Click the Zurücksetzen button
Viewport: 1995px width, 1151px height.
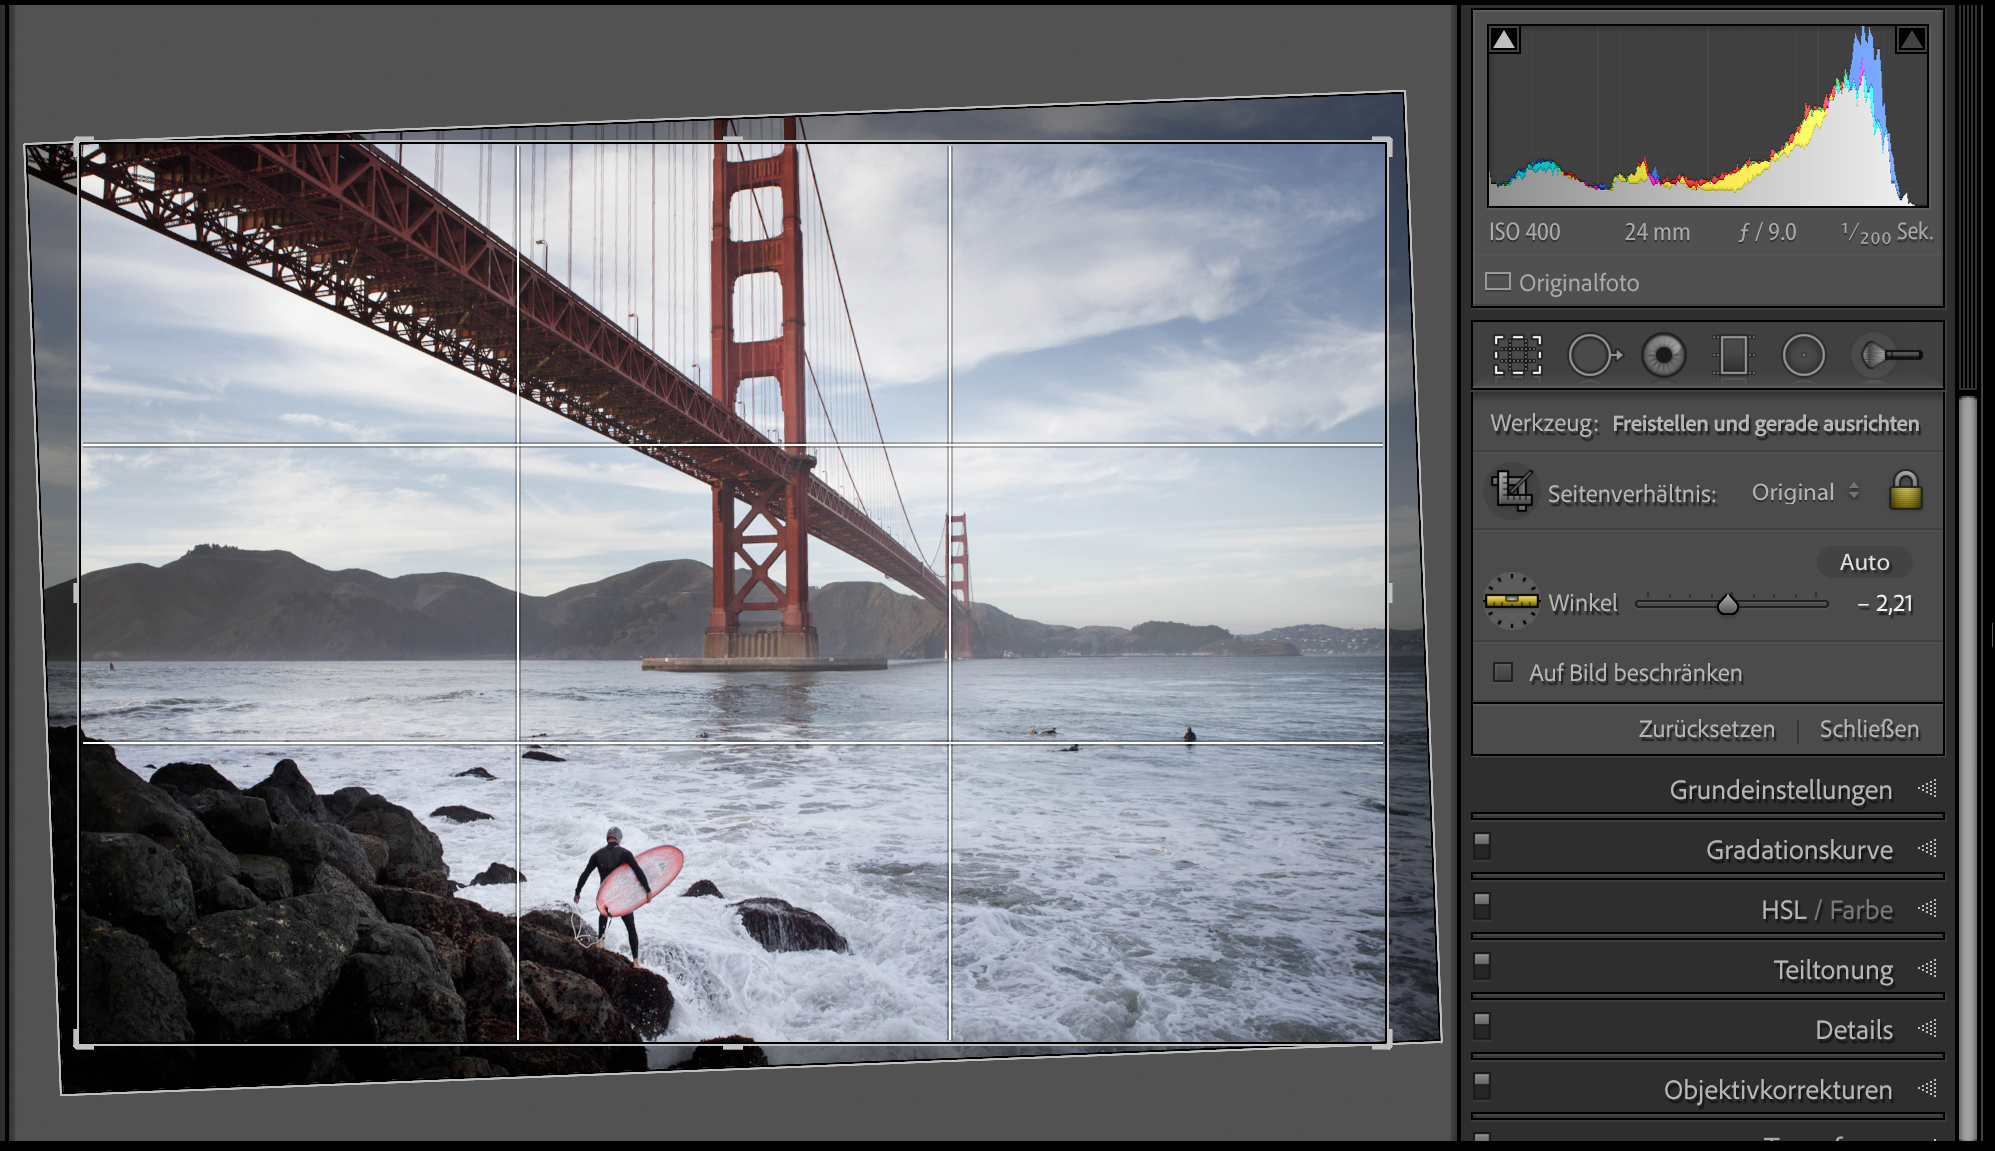[x=1706, y=729]
